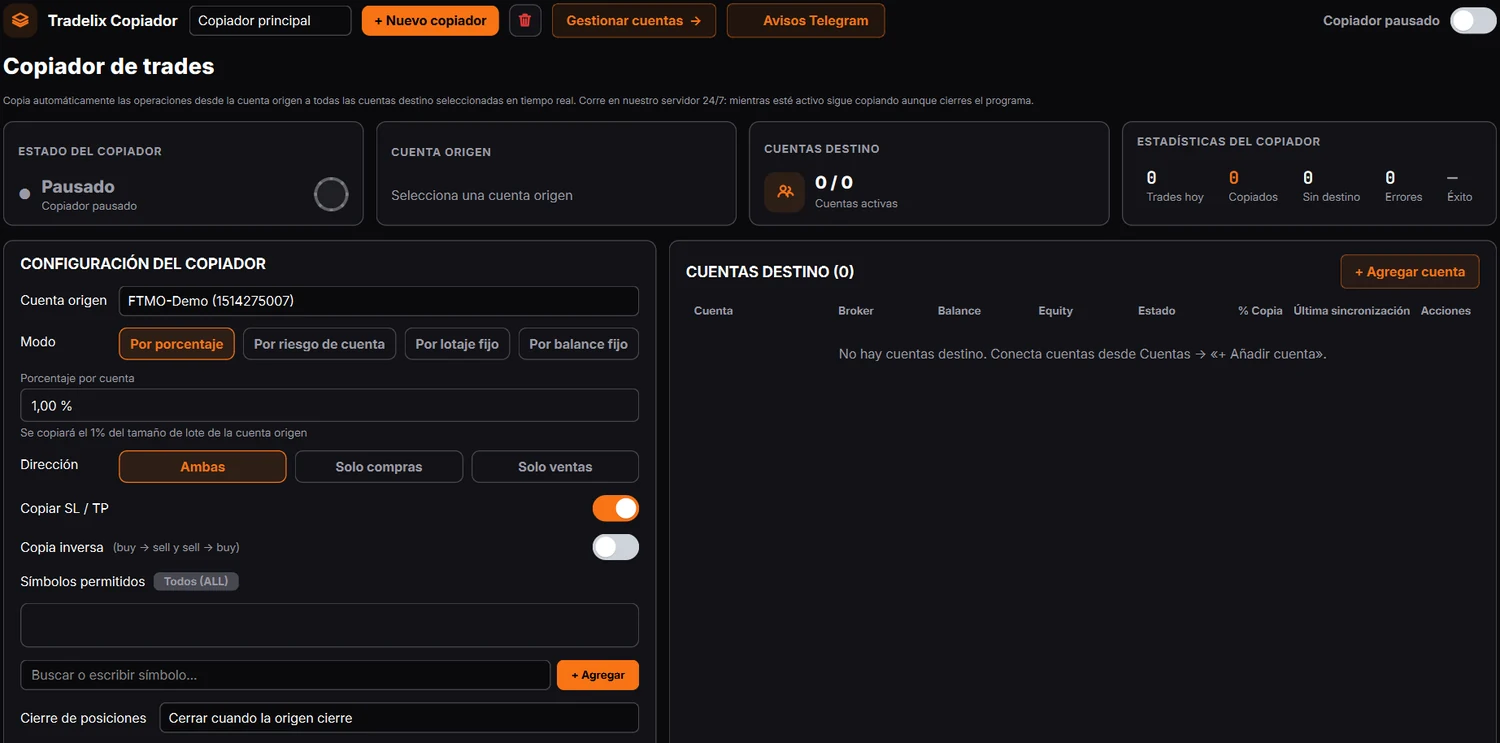The image size is (1500, 743).
Task: Enable the Copia inversa switch
Action: (616, 547)
